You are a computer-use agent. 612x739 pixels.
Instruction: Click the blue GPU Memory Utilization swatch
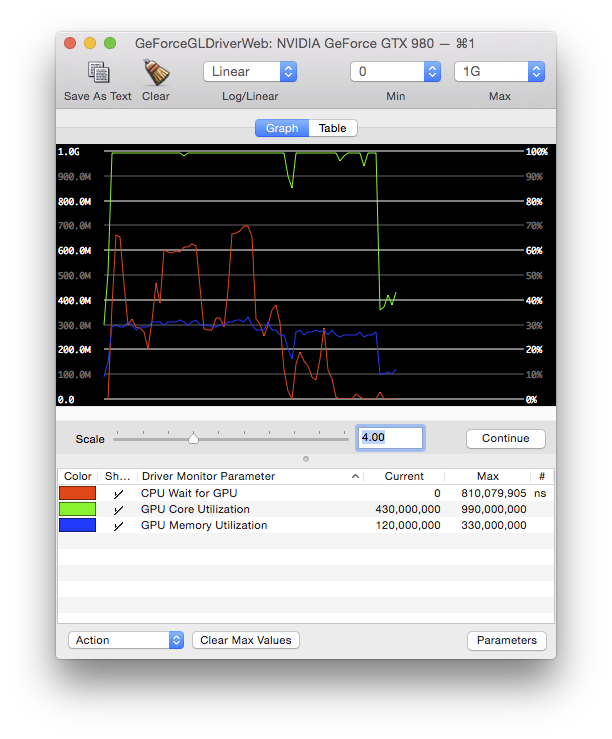[77, 525]
